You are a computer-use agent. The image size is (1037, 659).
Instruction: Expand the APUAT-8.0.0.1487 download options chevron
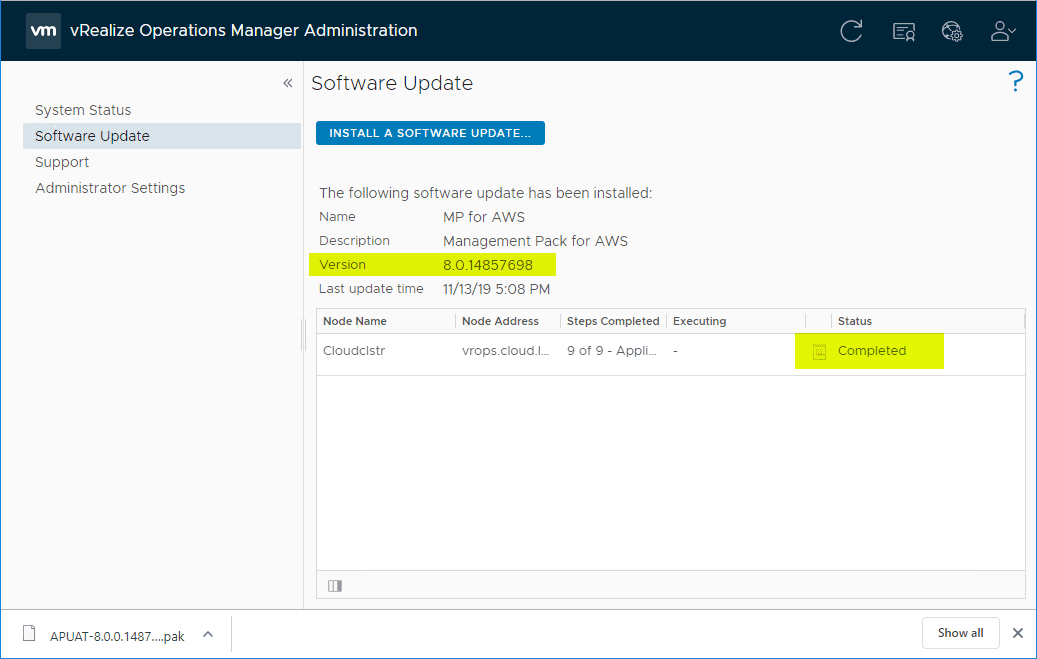(x=208, y=634)
